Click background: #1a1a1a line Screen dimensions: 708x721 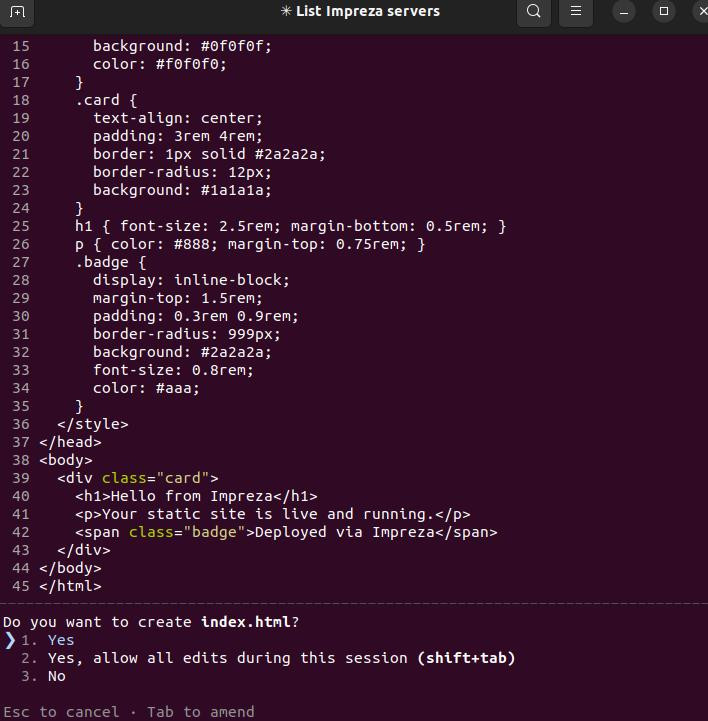point(182,190)
